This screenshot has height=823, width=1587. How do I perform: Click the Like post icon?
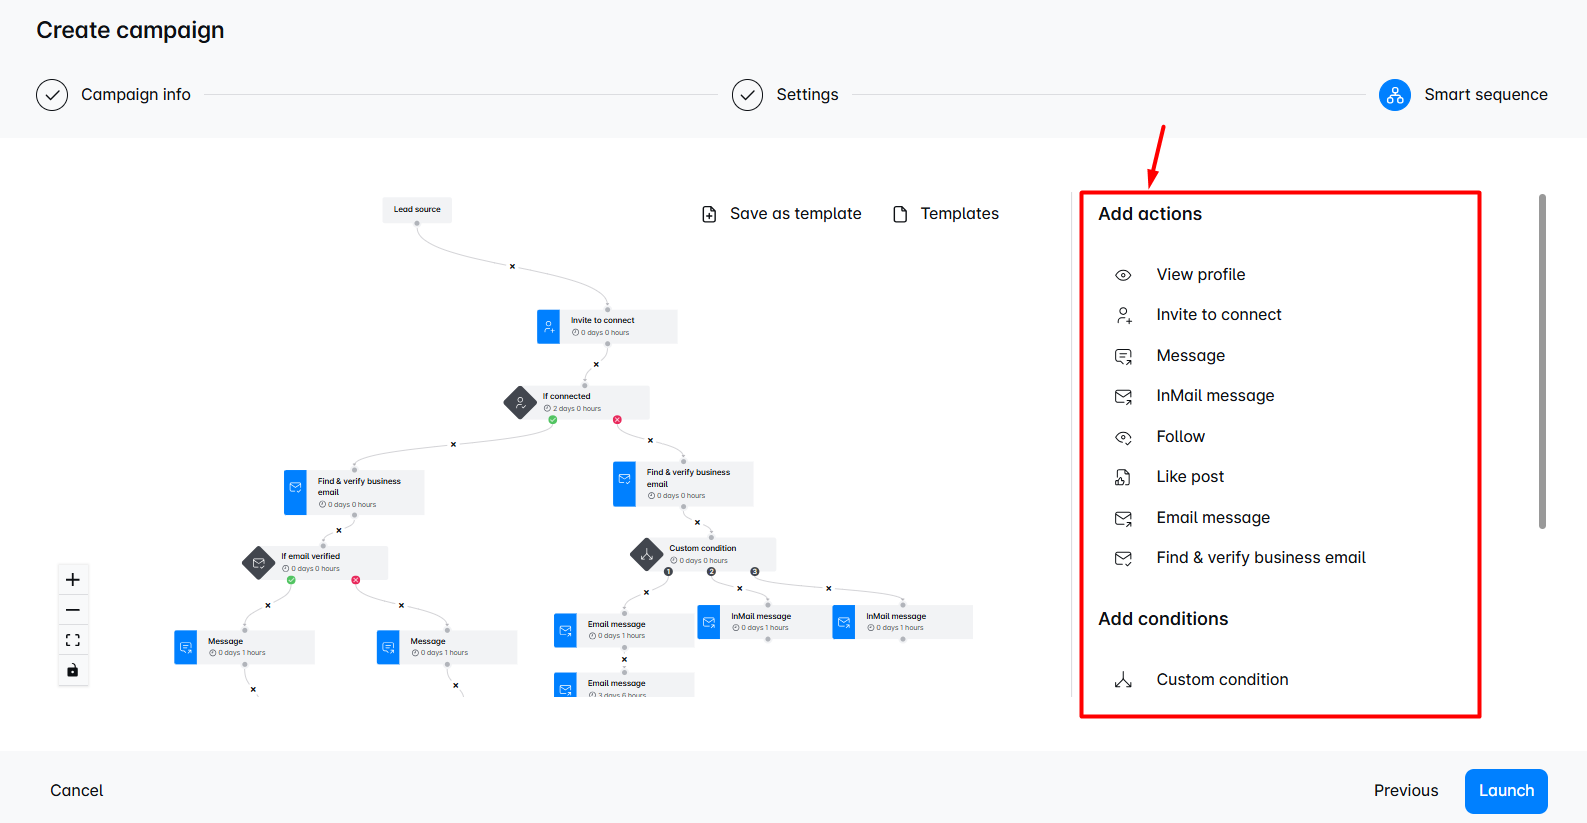[x=1123, y=477]
